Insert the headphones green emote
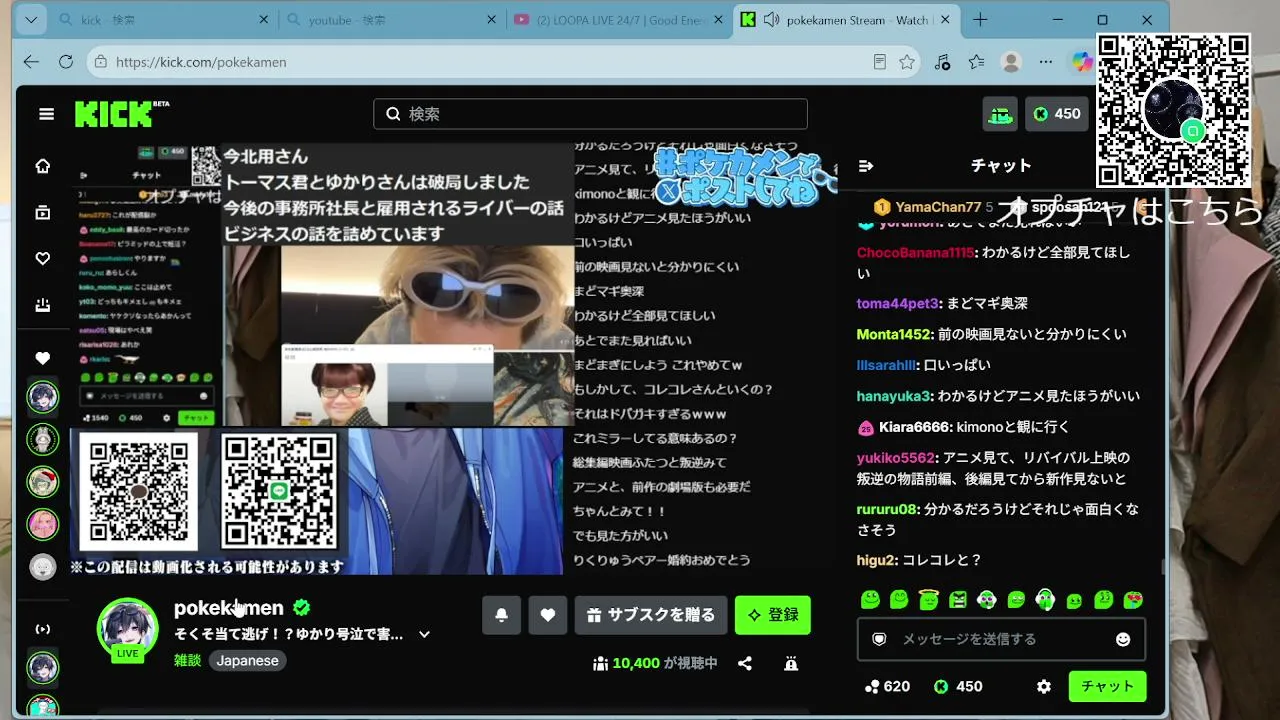Image resolution: width=1280 pixels, height=720 pixels. pyautogui.click(x=1045, y=599)
